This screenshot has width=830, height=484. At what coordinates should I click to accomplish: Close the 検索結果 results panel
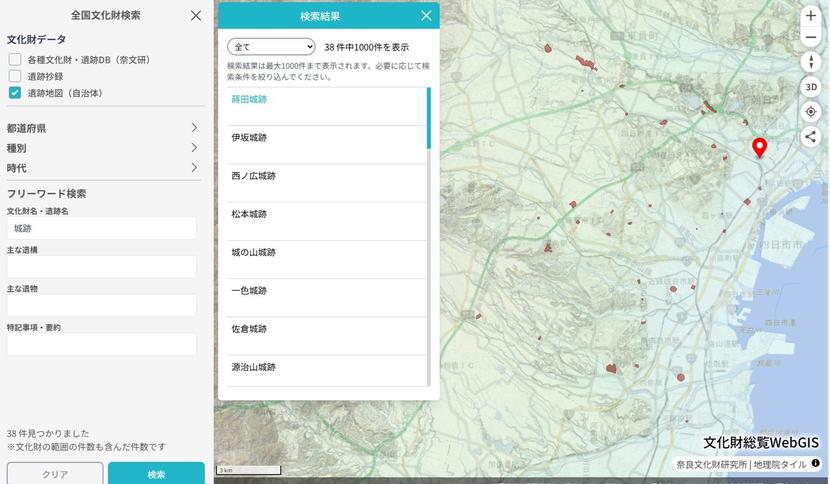tap(426, 15)
